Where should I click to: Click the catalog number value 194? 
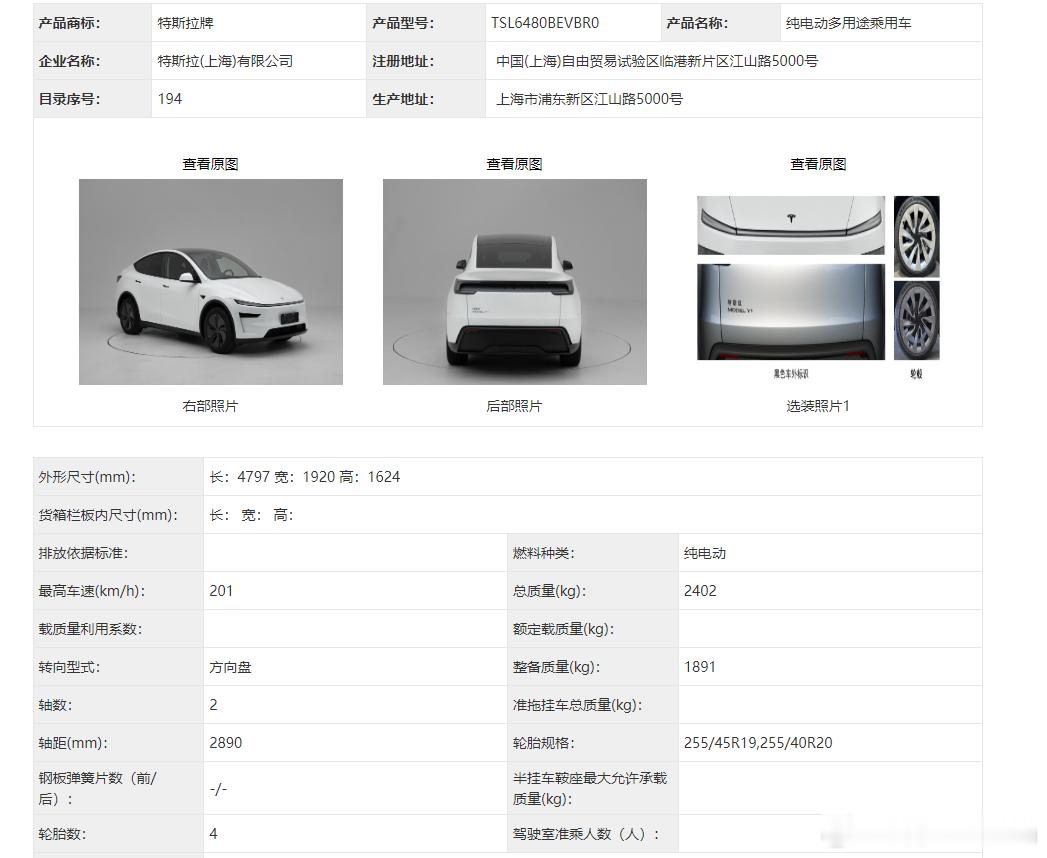click(x=170, y=99)
